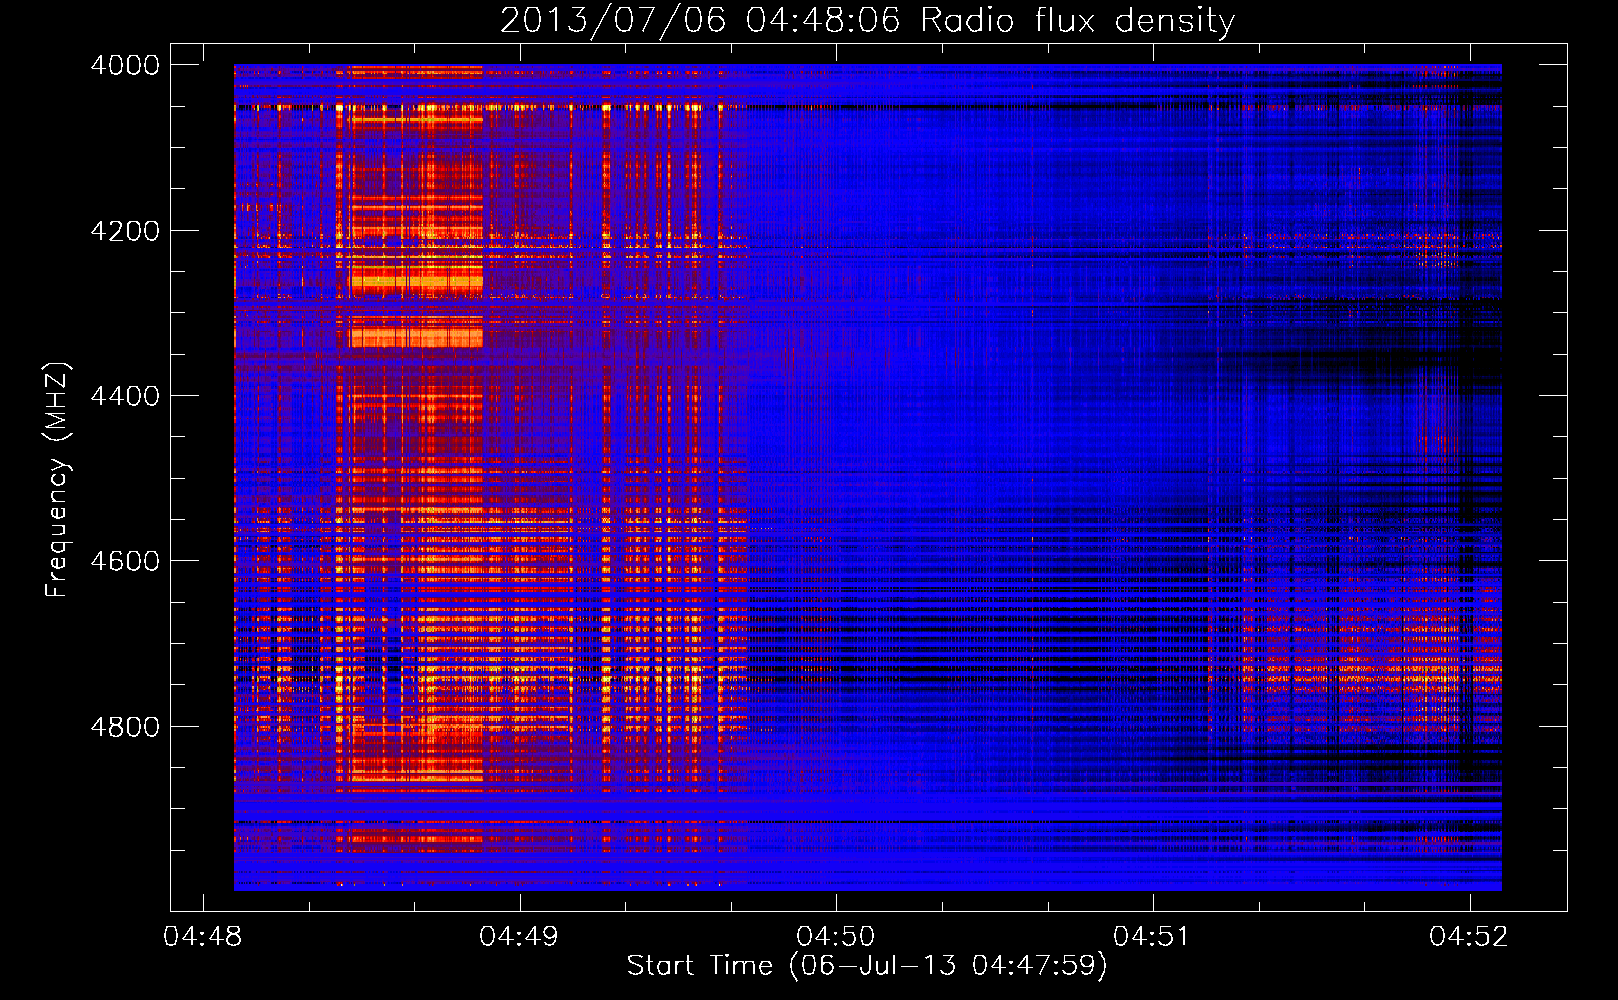Click the 4600 frequency axis label
1618x1000 pixels.
coord(125,561)
